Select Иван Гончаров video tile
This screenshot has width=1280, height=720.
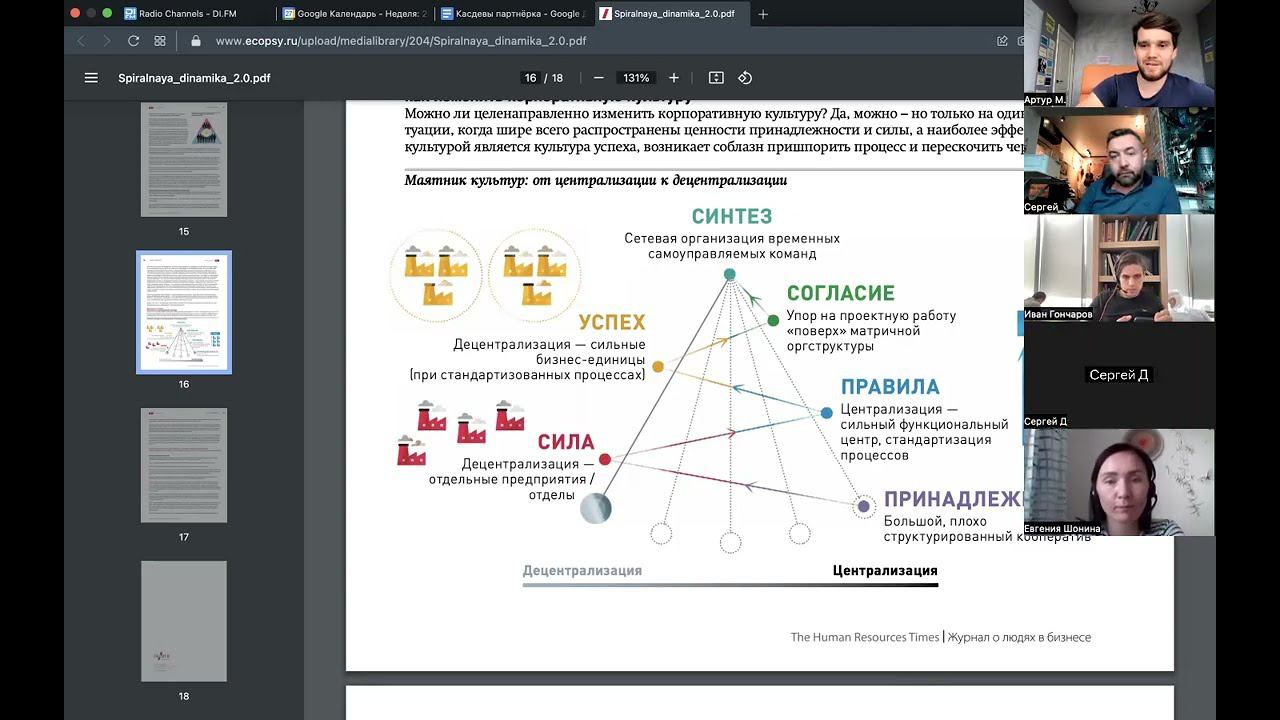pos(1119,268)
